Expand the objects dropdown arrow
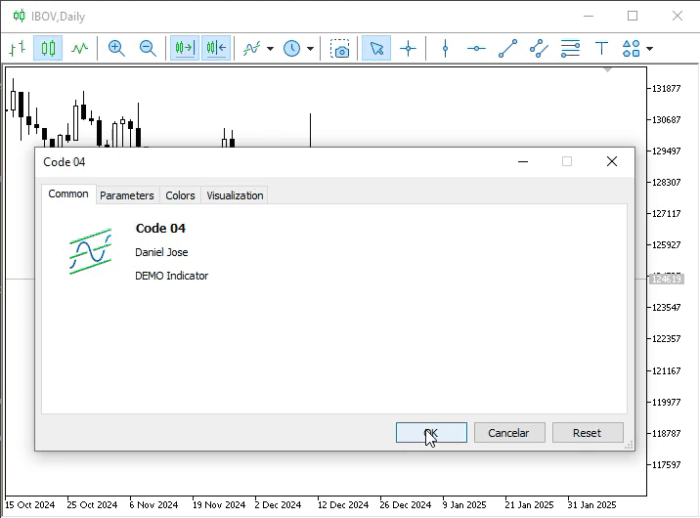This screenshot has height=518, width=700. point(650,48)
